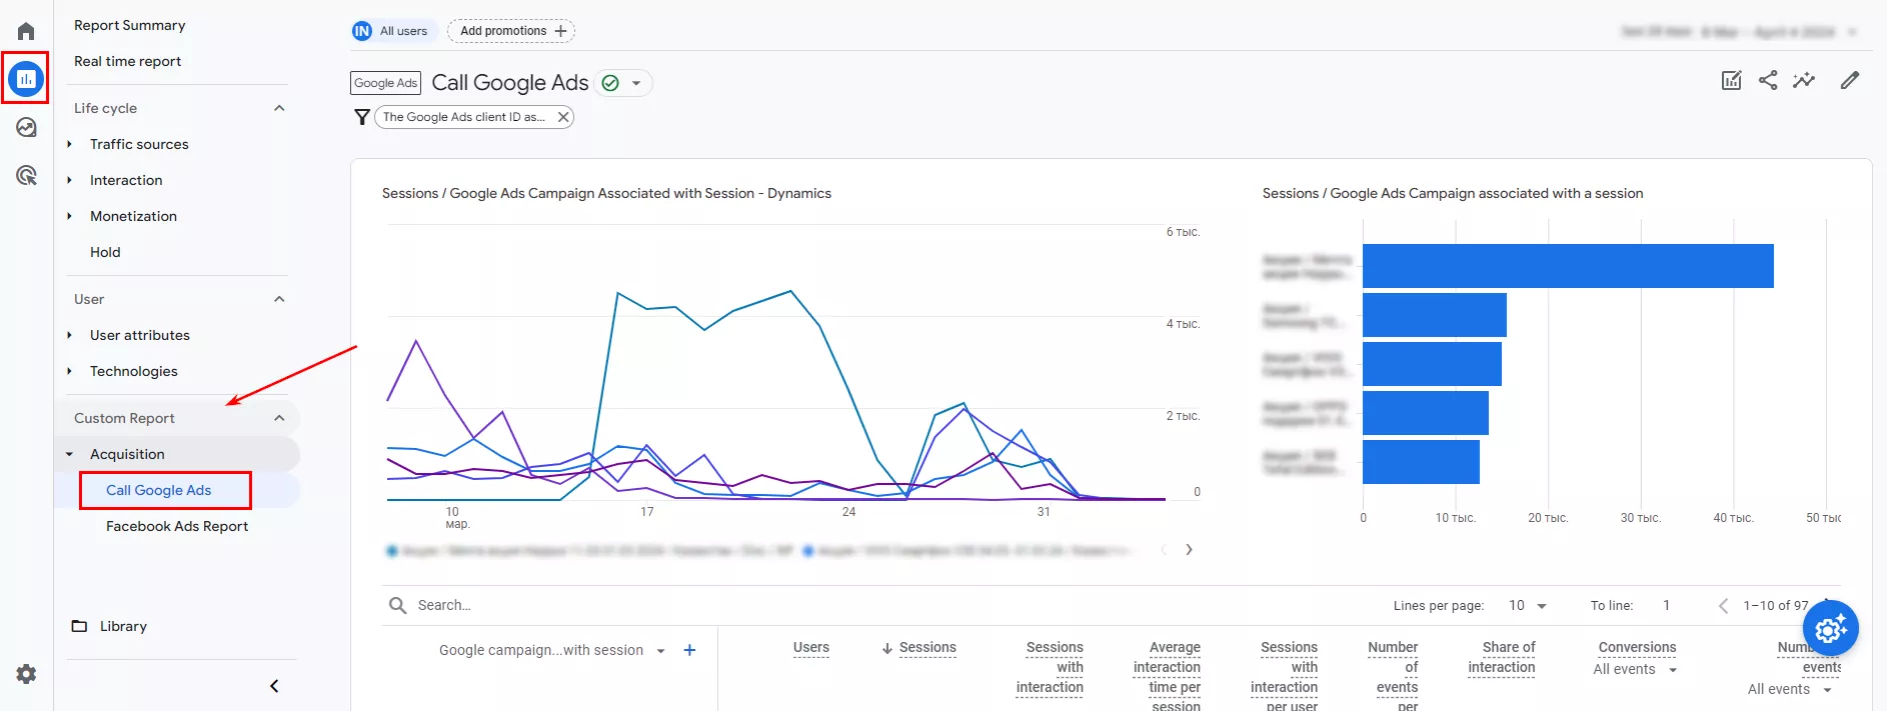Click the Customize report chart-edit icon
Viewport: 1887px width, 711px height.
[1731, 80]
